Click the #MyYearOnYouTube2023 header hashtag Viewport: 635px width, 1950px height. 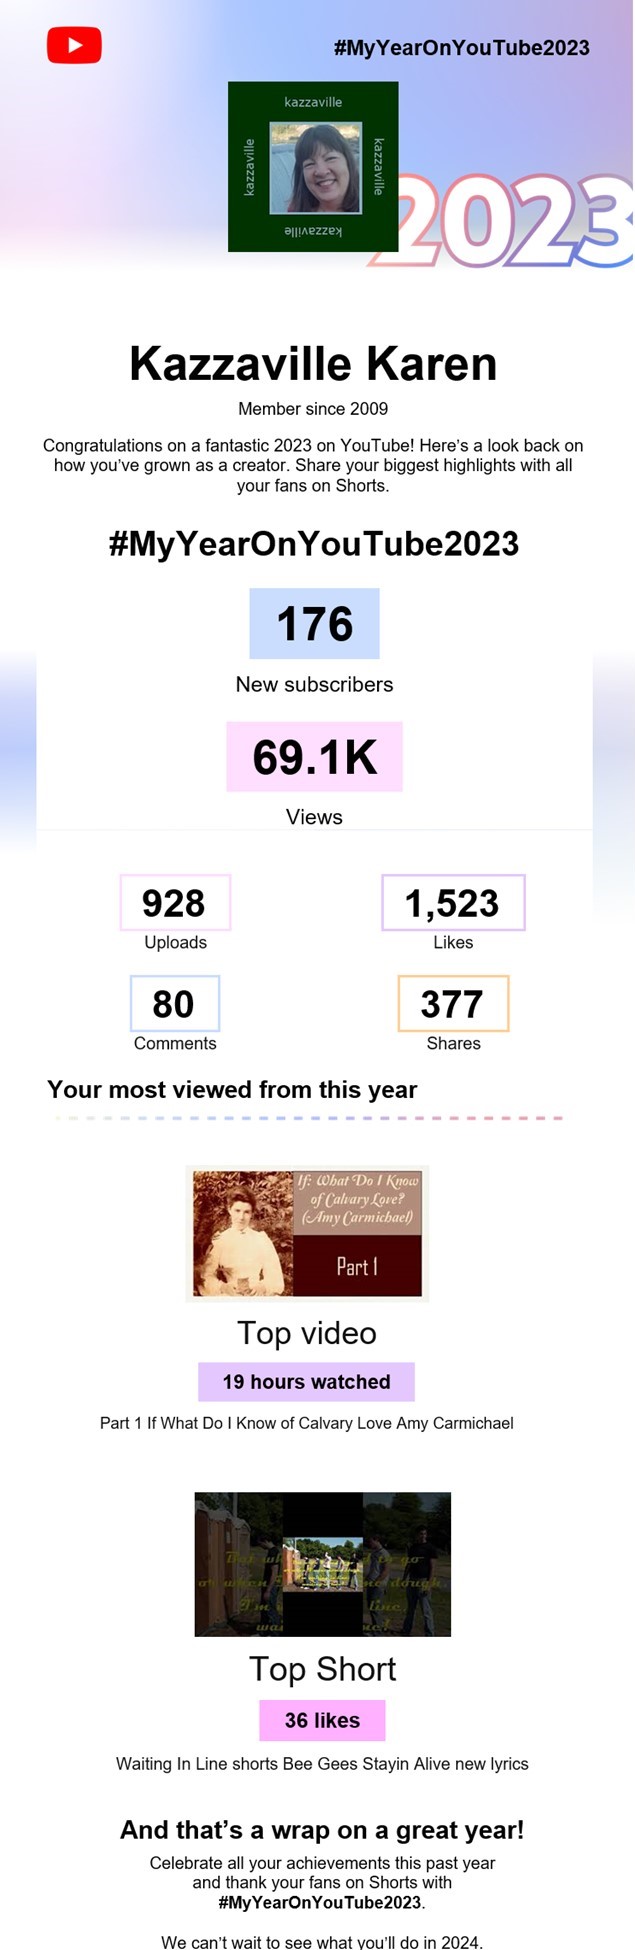coord(461,48)
